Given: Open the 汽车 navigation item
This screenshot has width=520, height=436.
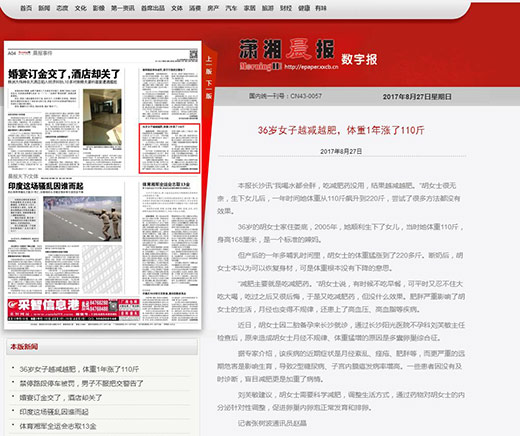Looking at the screenshot, I should [231, 8].
